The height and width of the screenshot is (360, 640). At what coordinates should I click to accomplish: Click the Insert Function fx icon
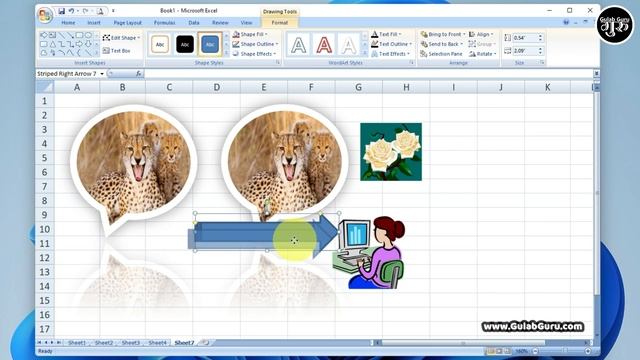click(139, 74)
